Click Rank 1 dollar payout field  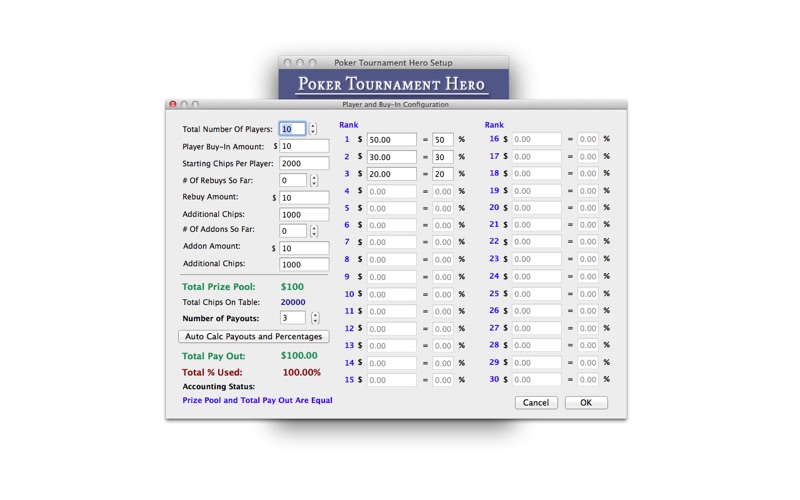click(x=392, y=140)
